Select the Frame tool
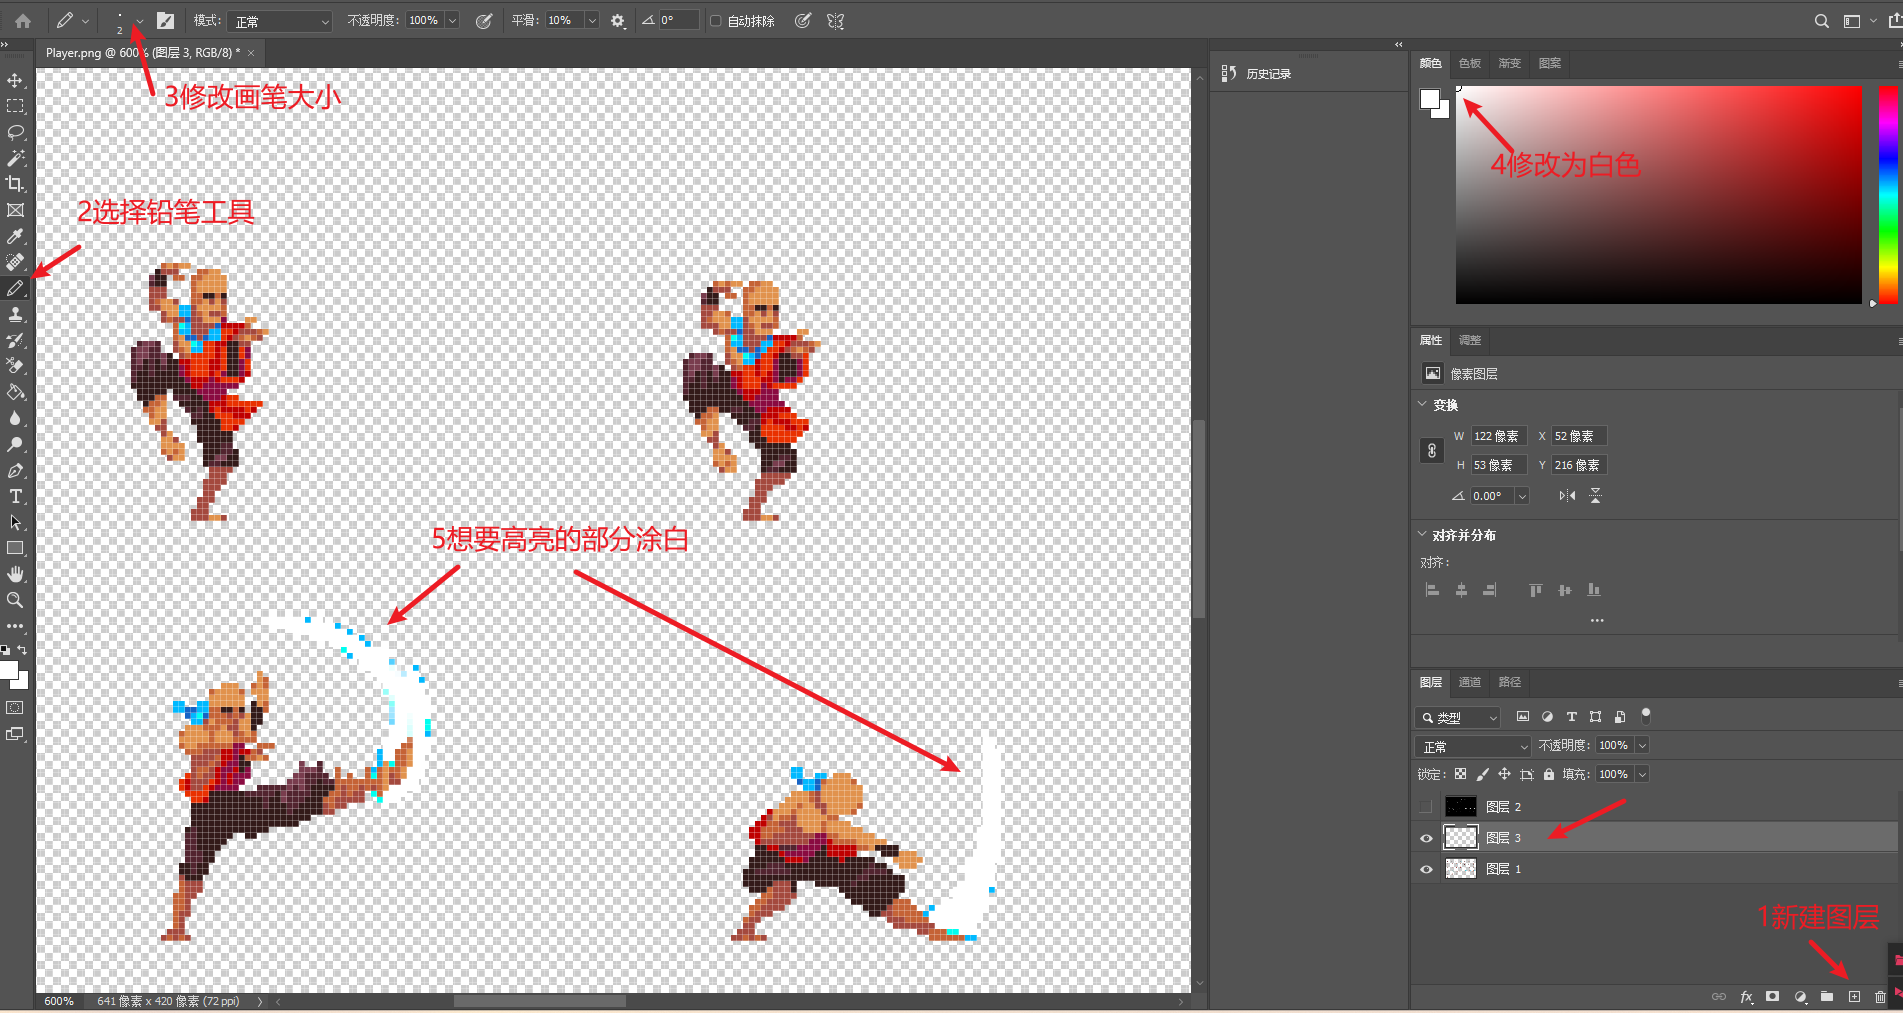1903x1013 pixels. pos(15,210)
